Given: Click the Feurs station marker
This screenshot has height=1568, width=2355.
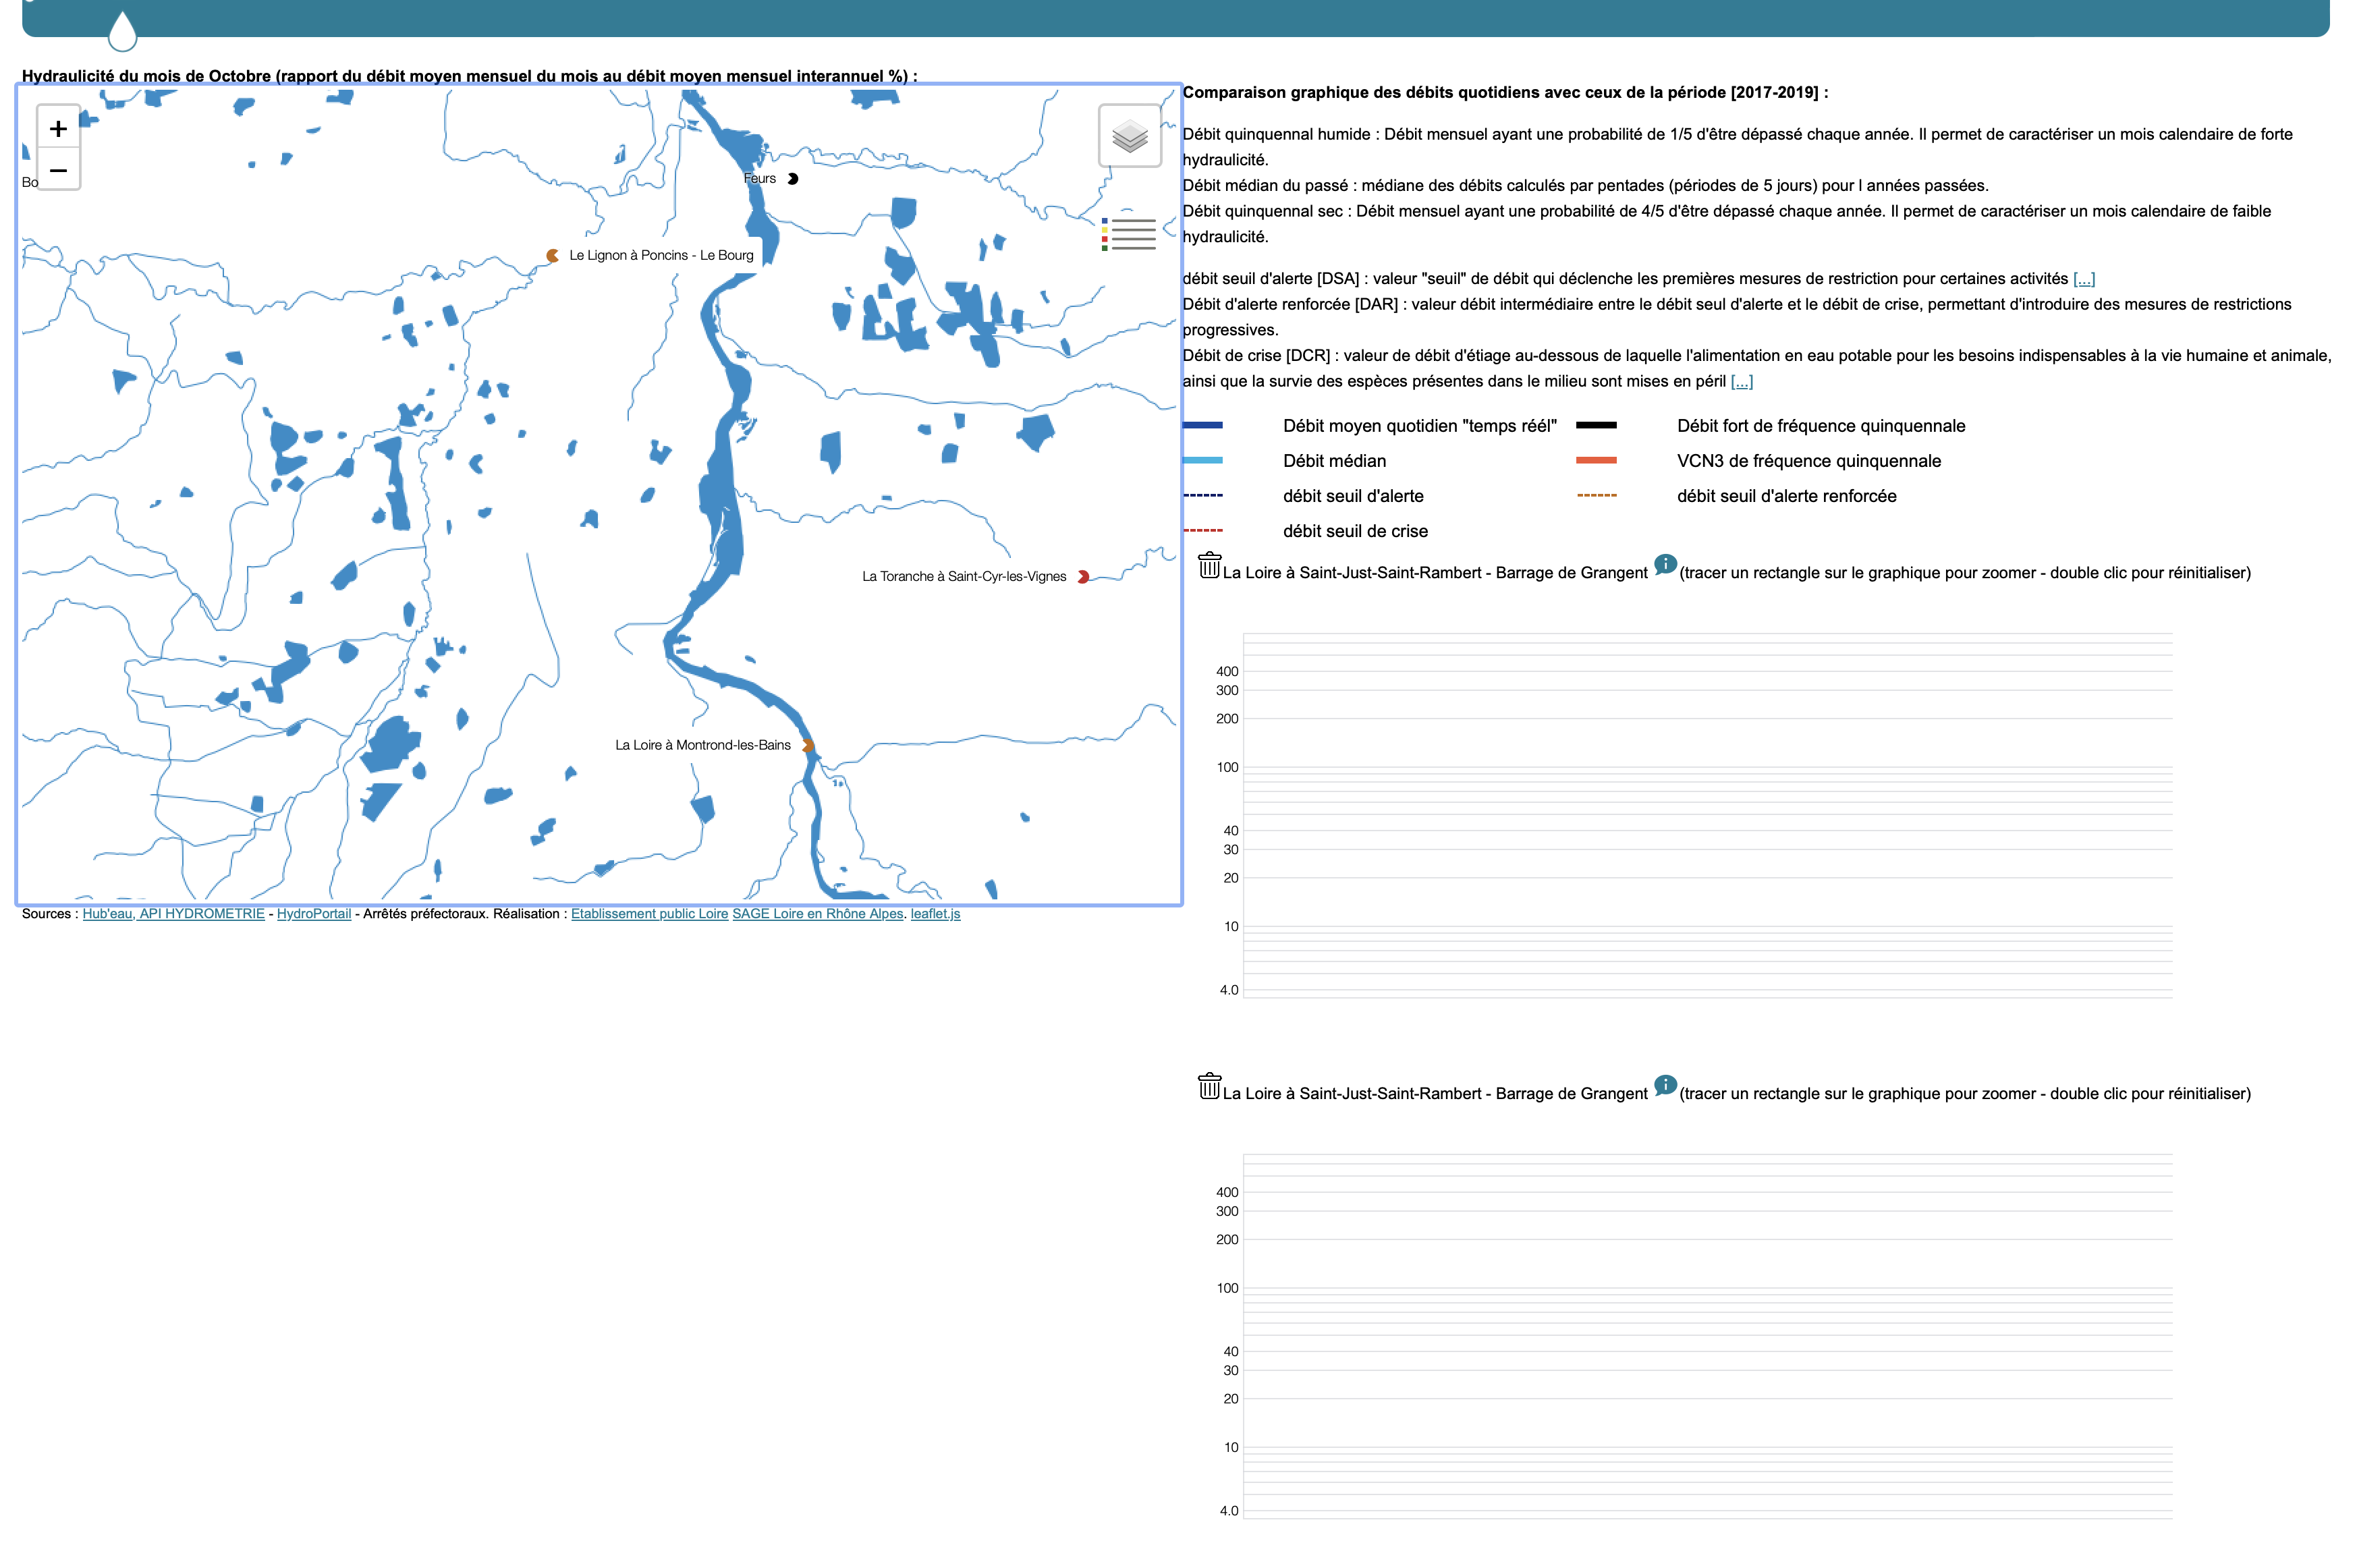Looking at the screenshot, I should click(x=792, y=179).
